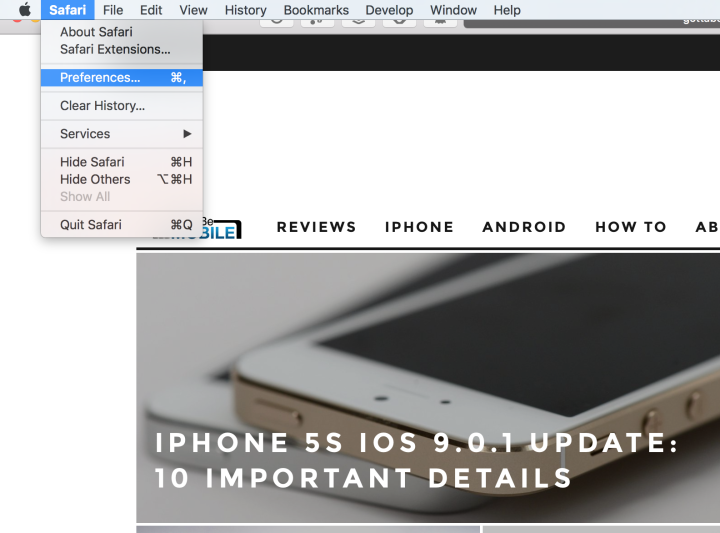720x533 pixels.
Task: Choose Hide Others
Action: tap(122, 179)
